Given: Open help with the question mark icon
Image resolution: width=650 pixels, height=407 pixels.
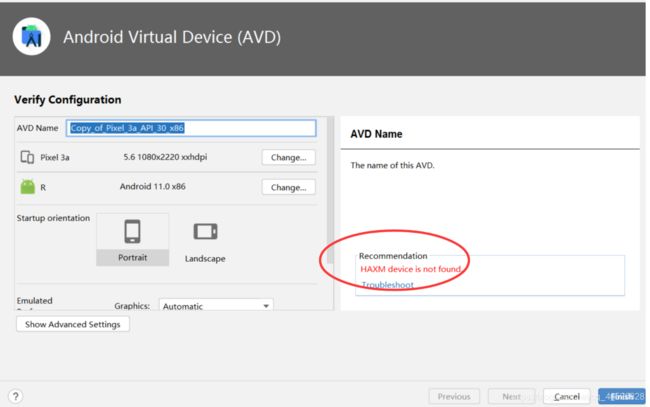Looking at the screenshot, I should [x=15, y=396].
